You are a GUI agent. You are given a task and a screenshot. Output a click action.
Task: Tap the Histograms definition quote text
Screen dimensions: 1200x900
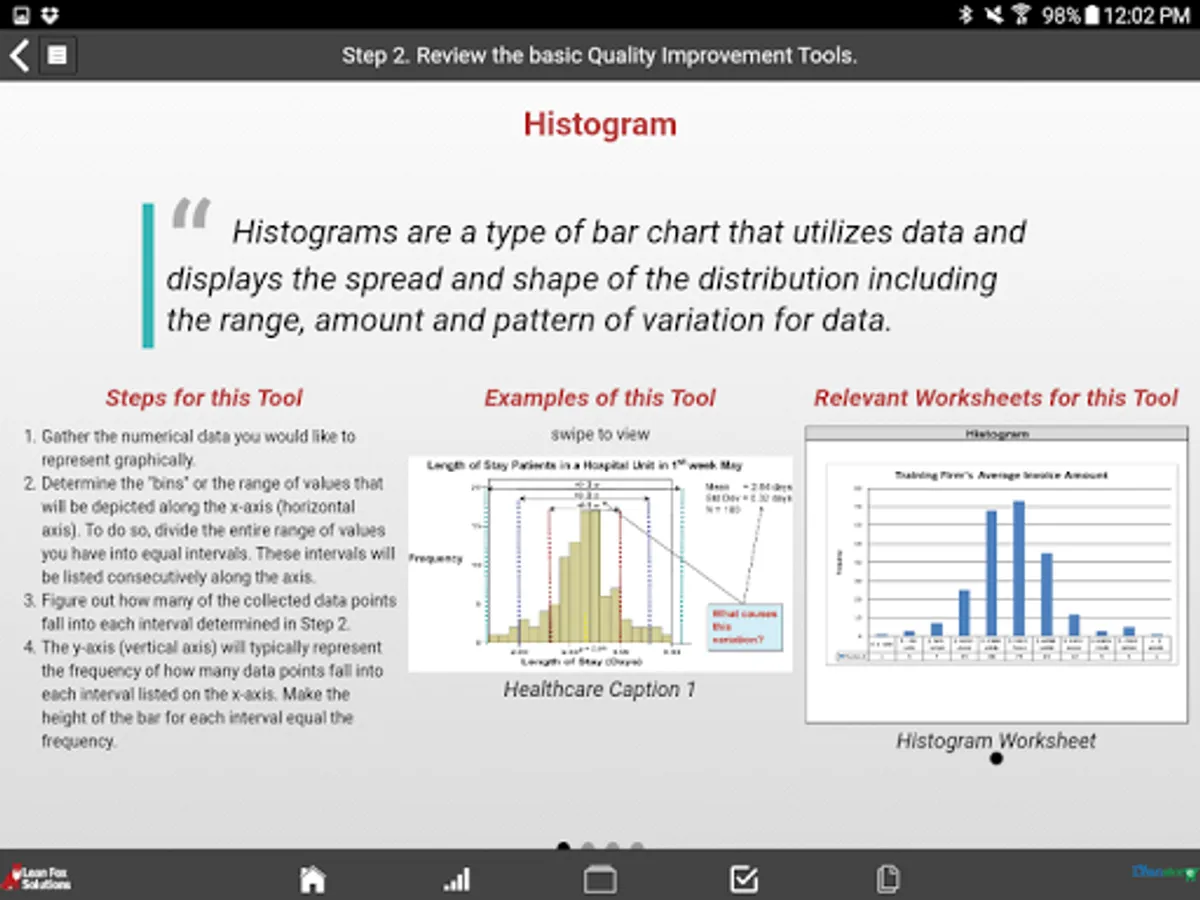[596, 276]
